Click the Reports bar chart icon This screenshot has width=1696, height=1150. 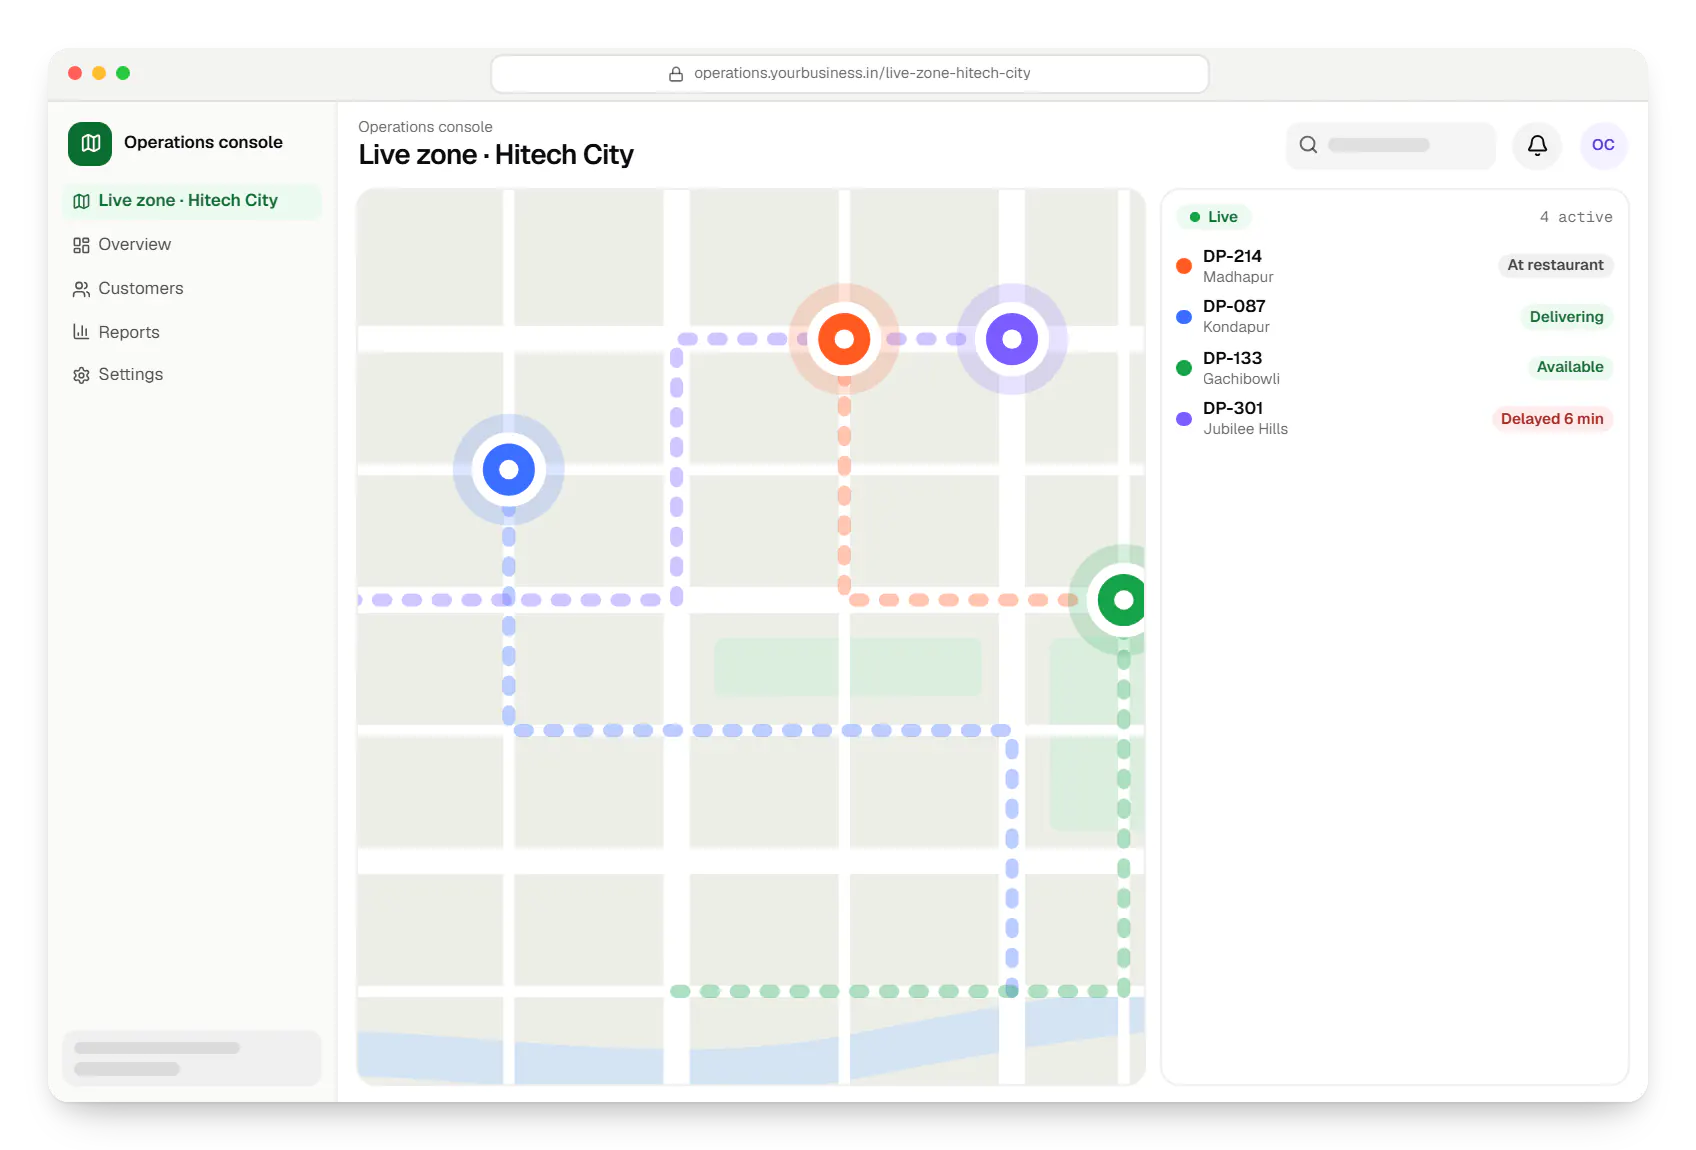[81, 332]
